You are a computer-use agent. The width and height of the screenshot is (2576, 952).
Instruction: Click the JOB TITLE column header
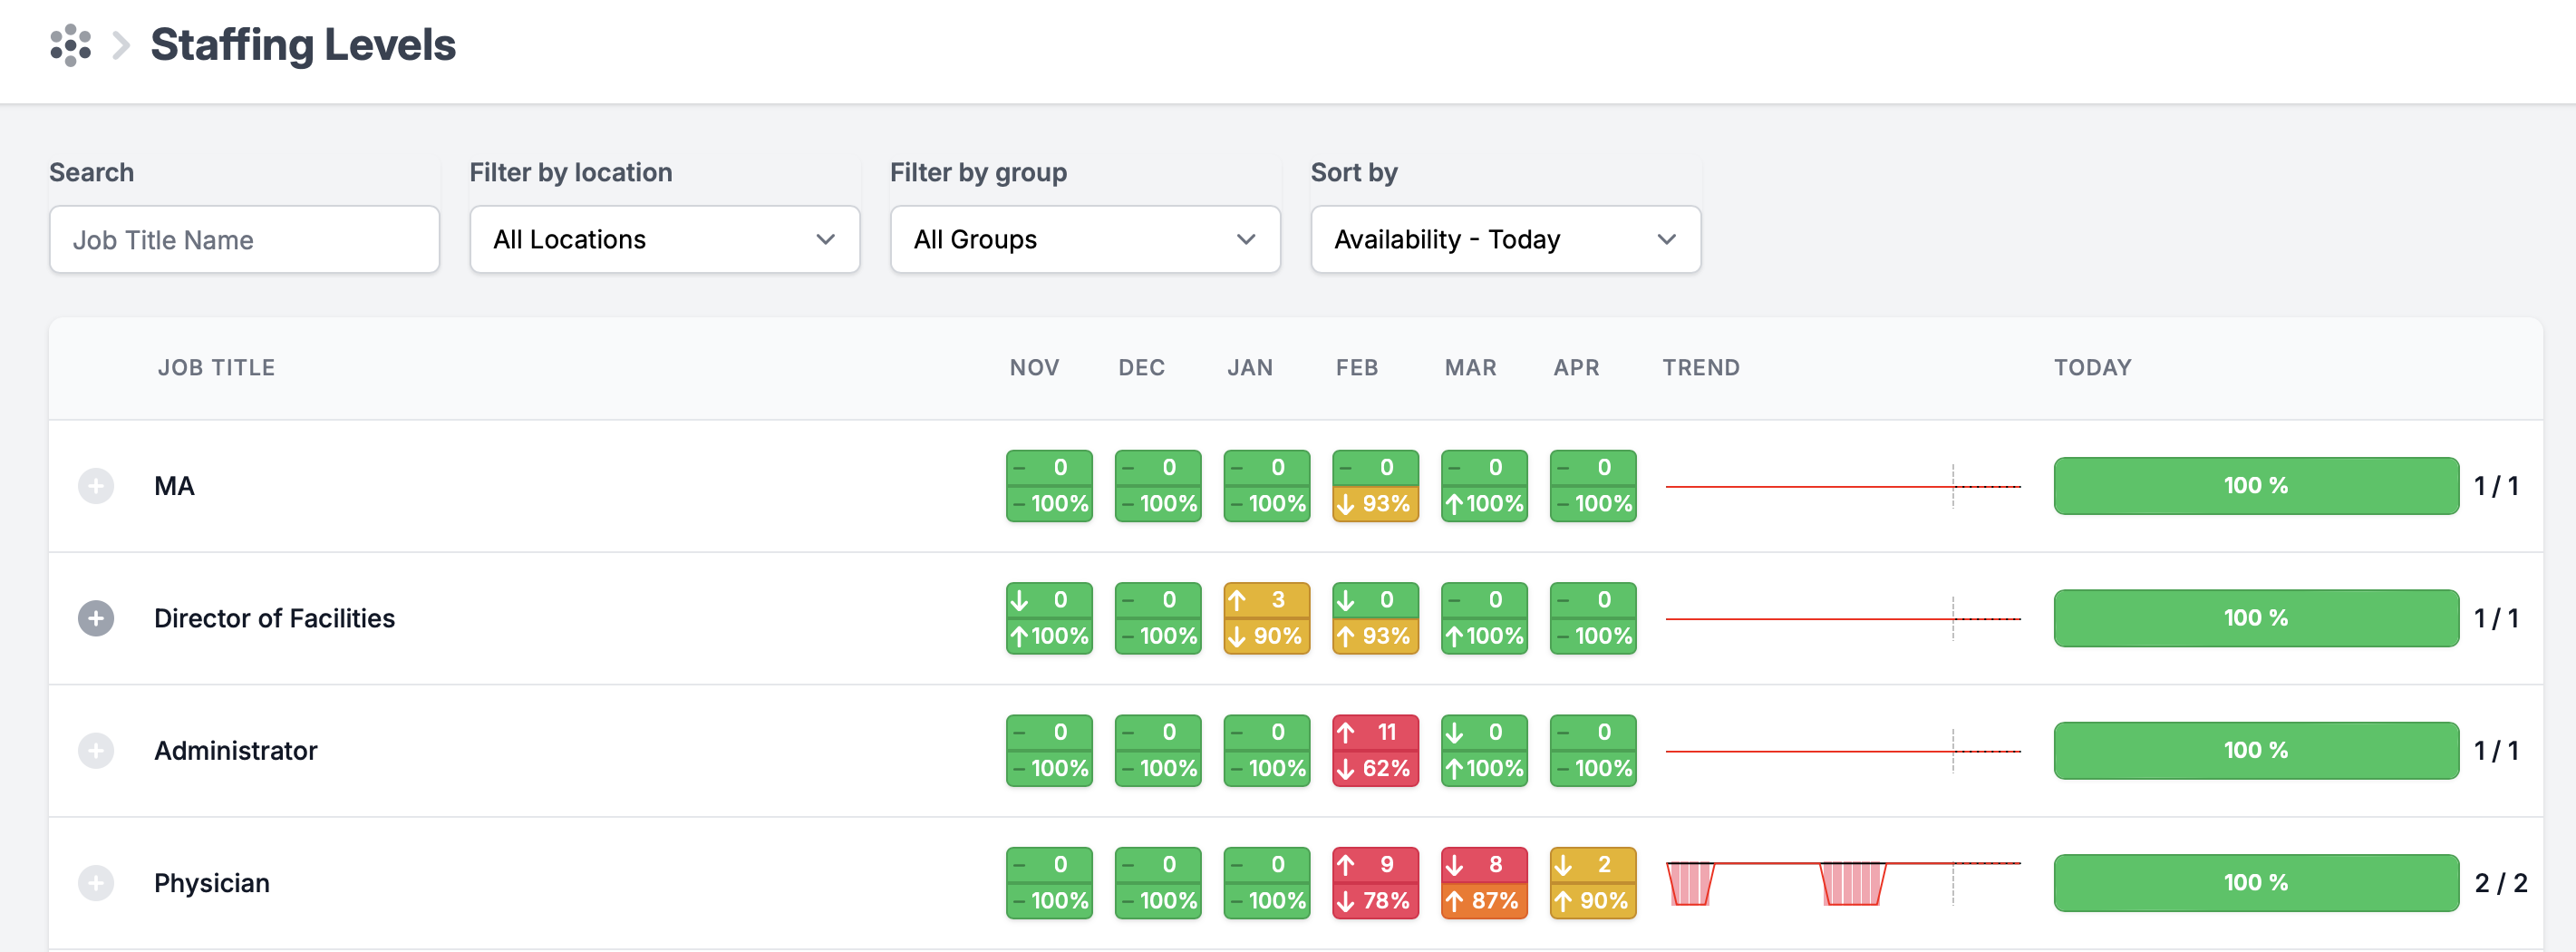point(216,368)
